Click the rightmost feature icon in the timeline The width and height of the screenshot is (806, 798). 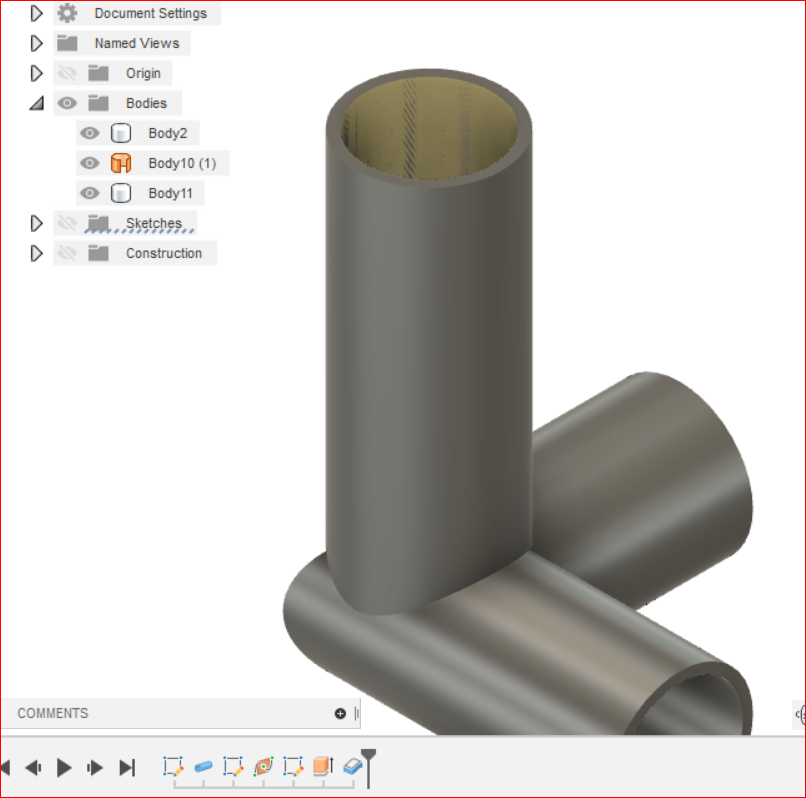coord(351,767)
